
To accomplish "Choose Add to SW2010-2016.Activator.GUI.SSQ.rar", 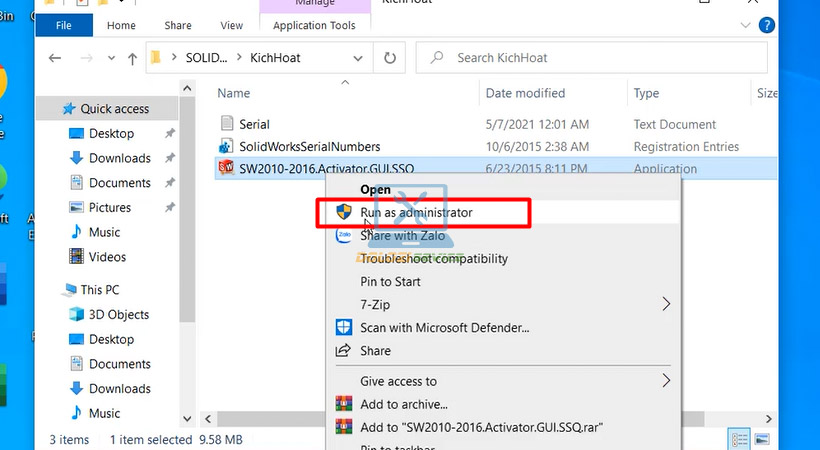I will coord(481,427).
